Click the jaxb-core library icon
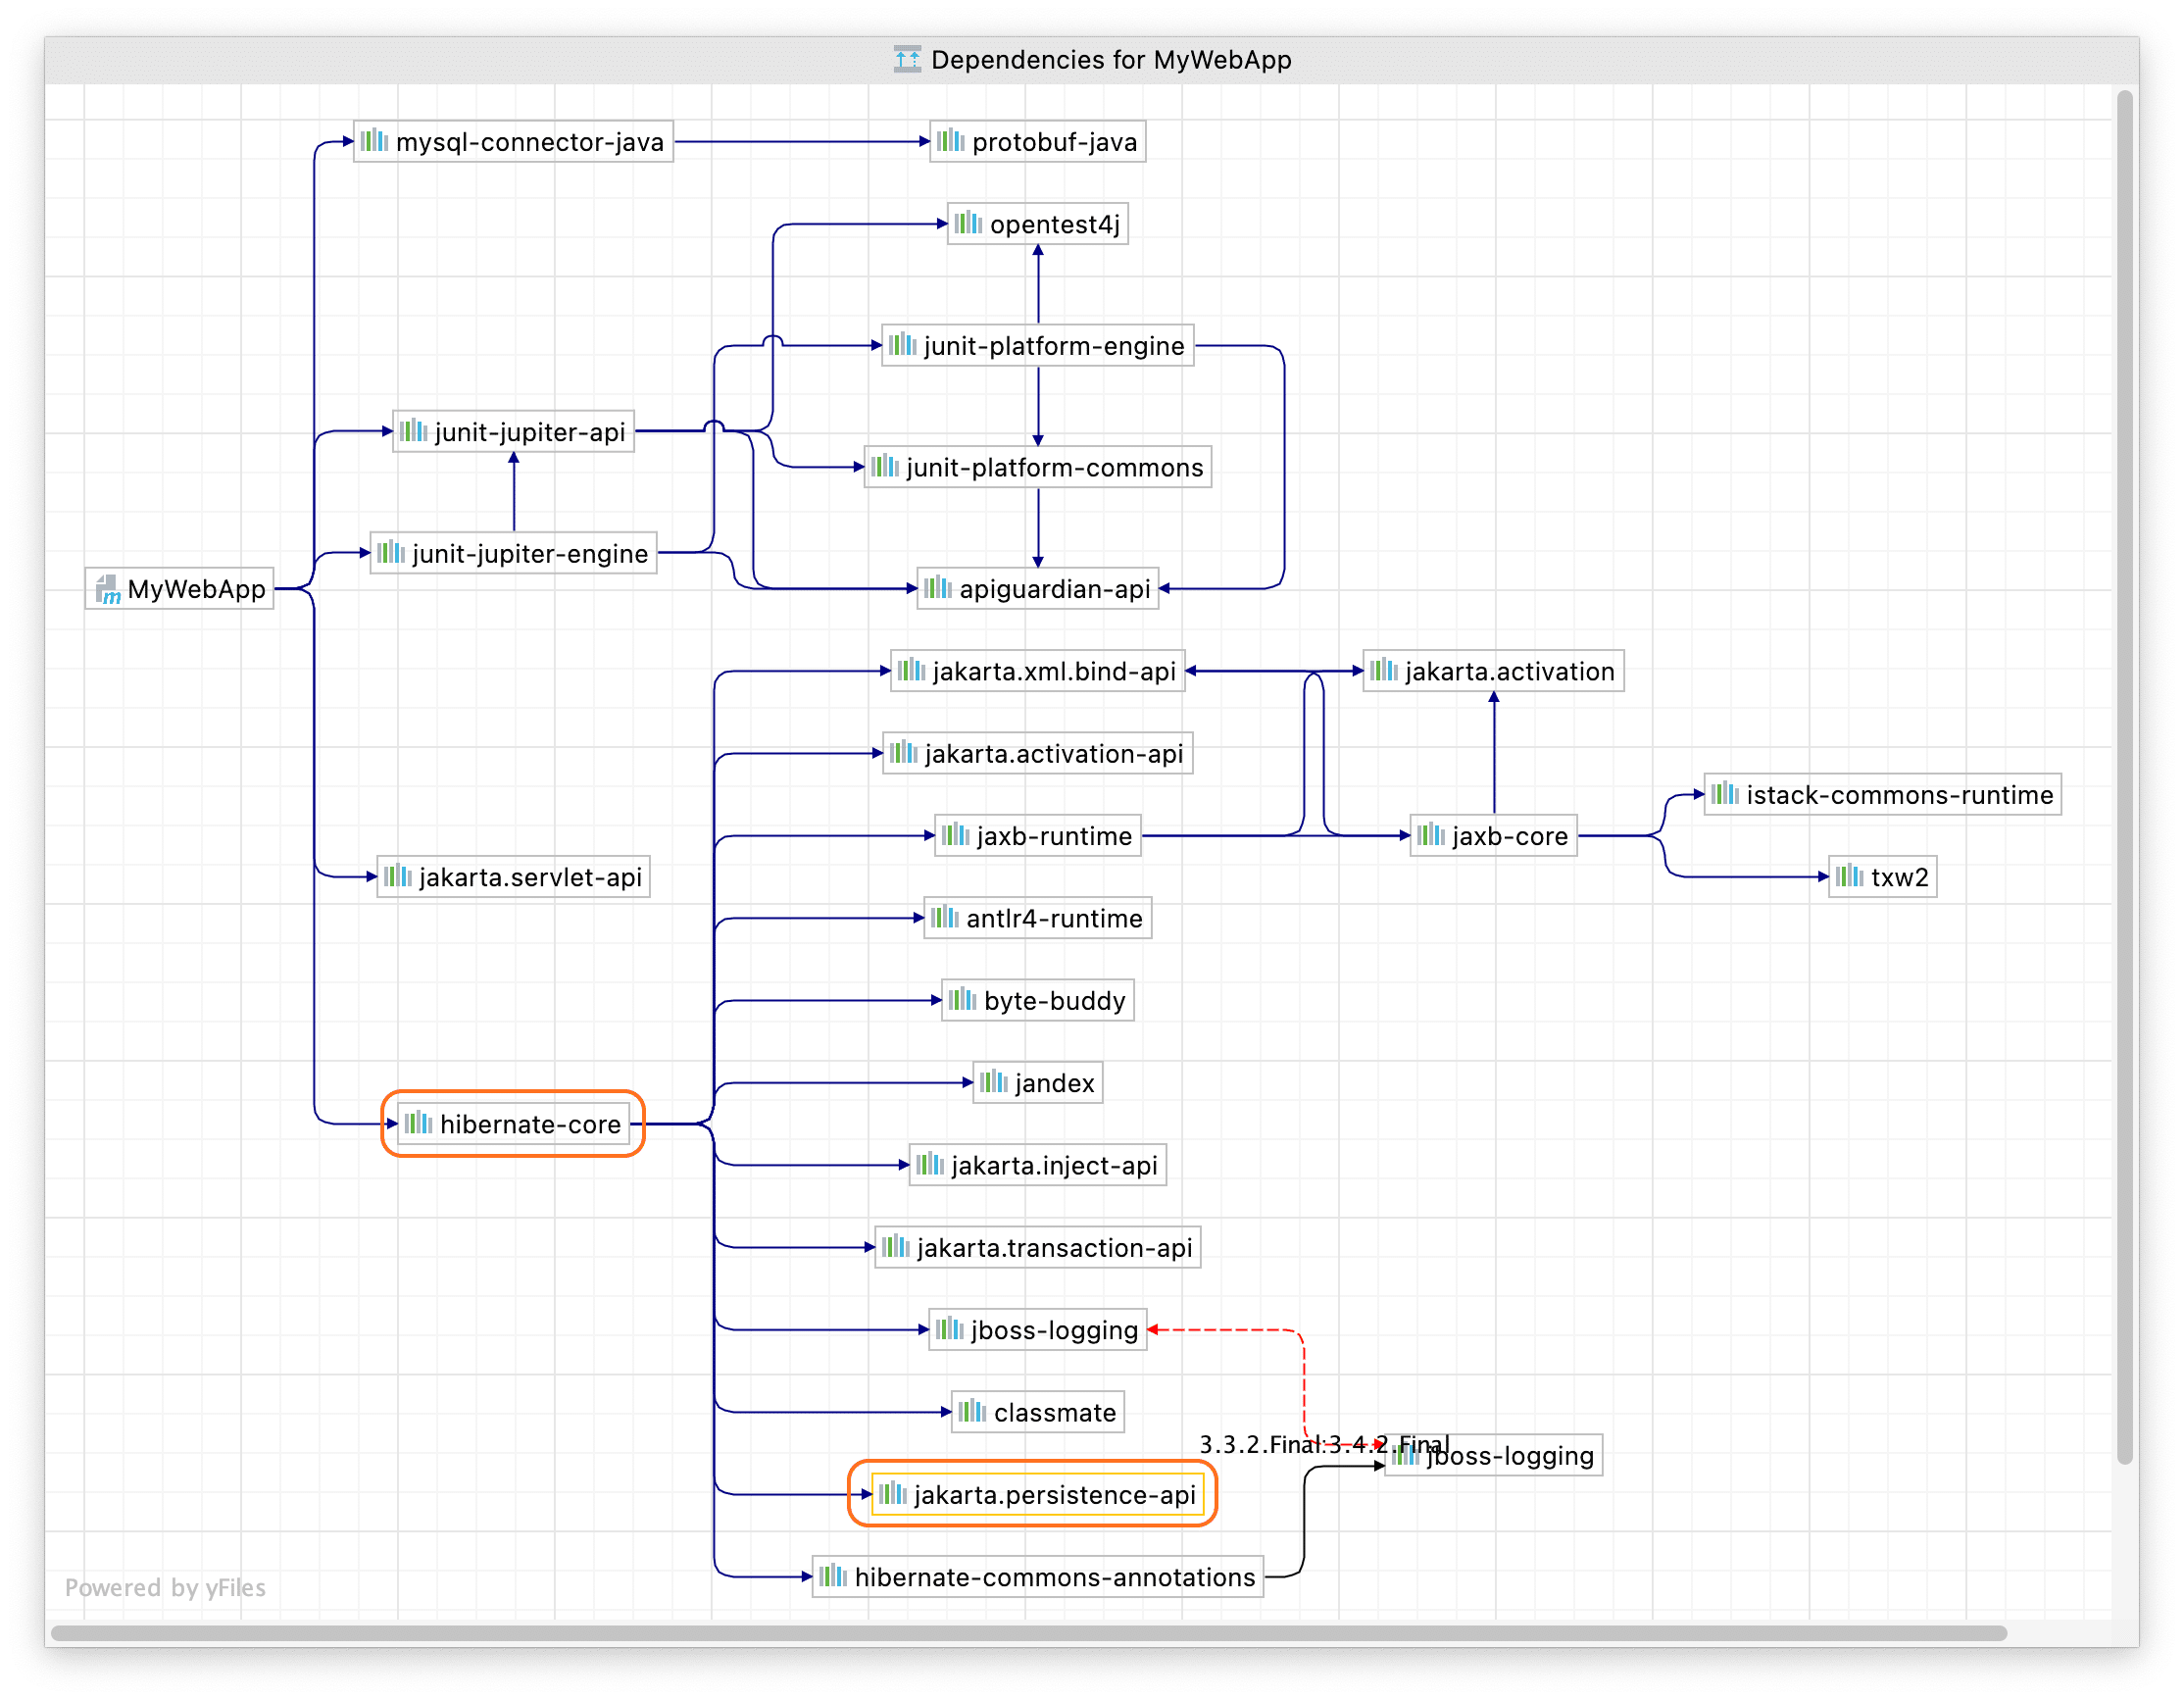 (1431, 835)
